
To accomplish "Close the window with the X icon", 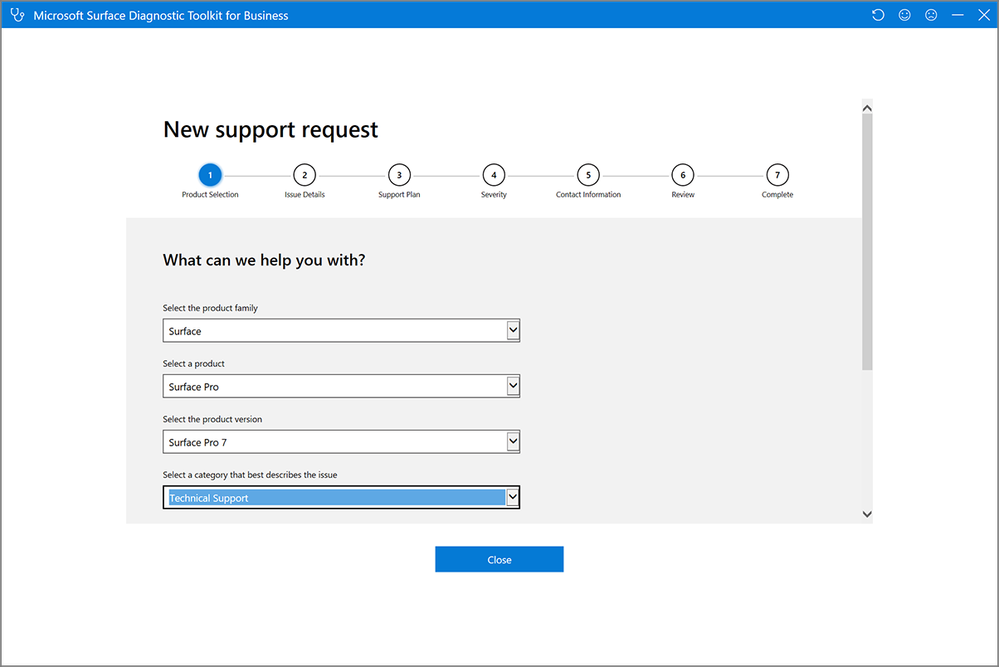I will click(984, 15).
